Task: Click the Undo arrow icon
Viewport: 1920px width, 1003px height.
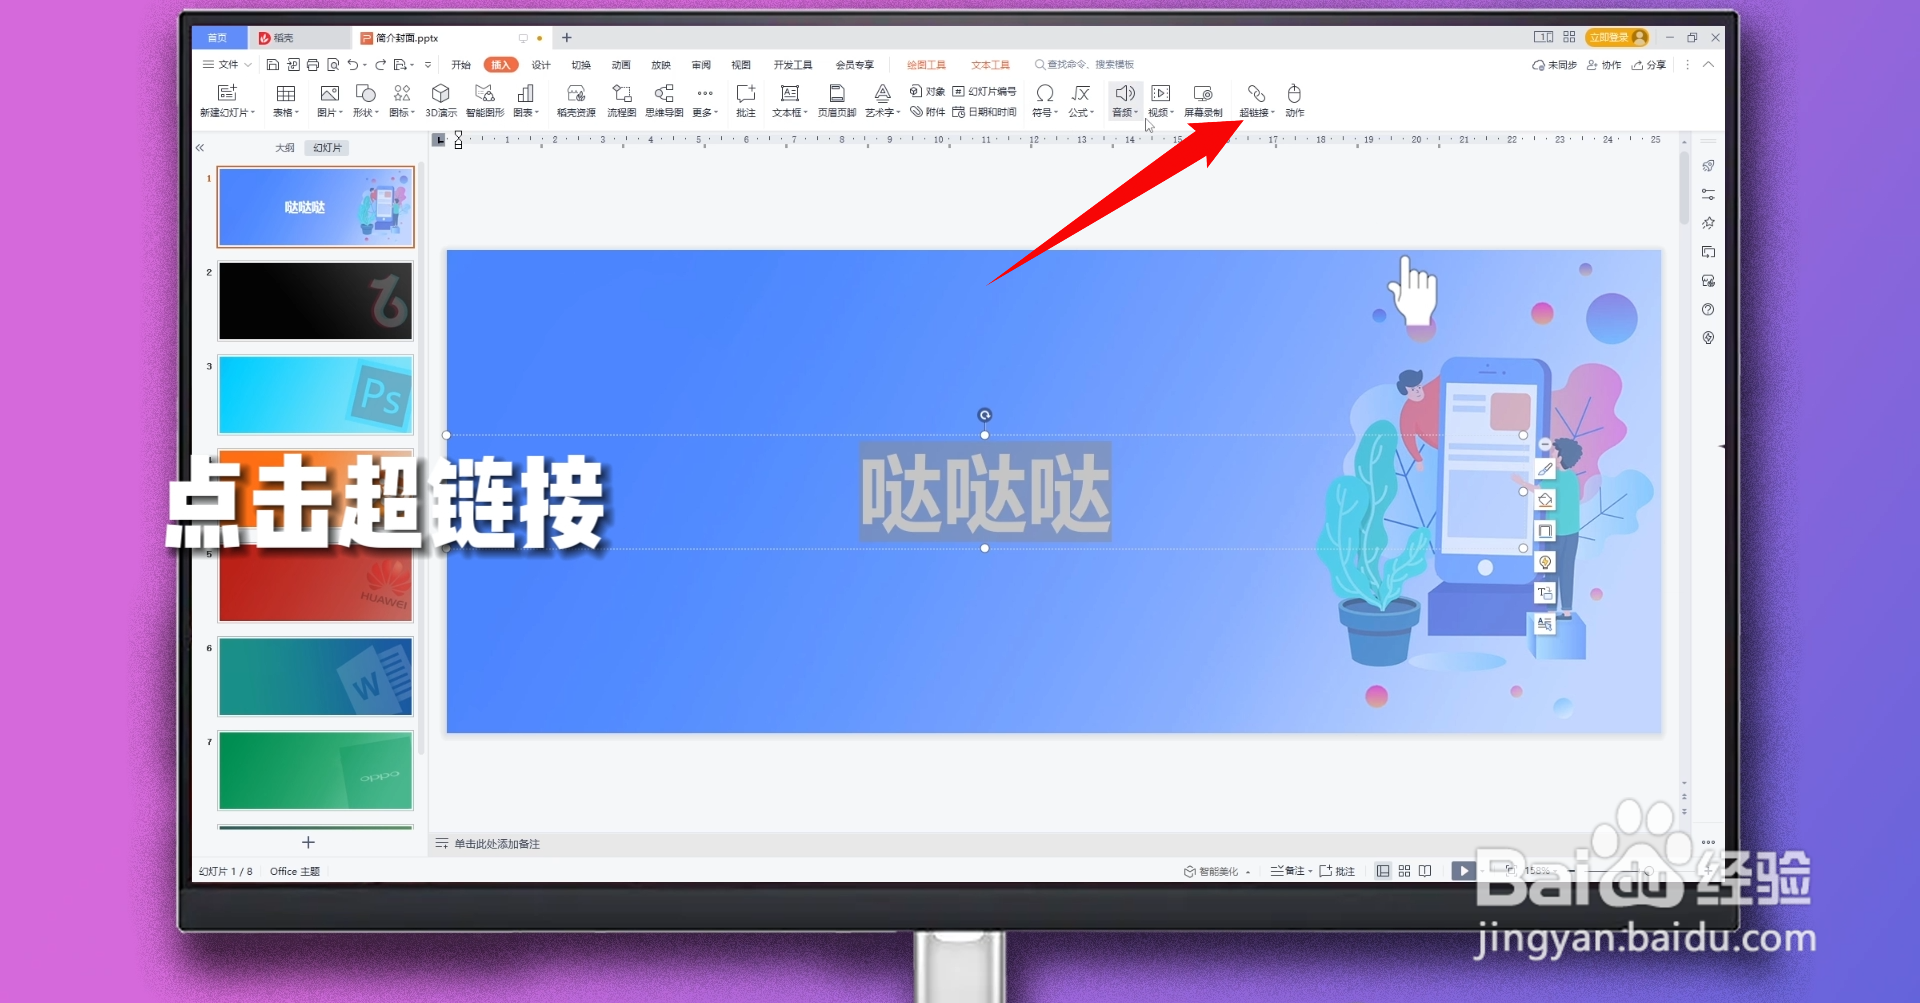Action: (x=352, y=65)
